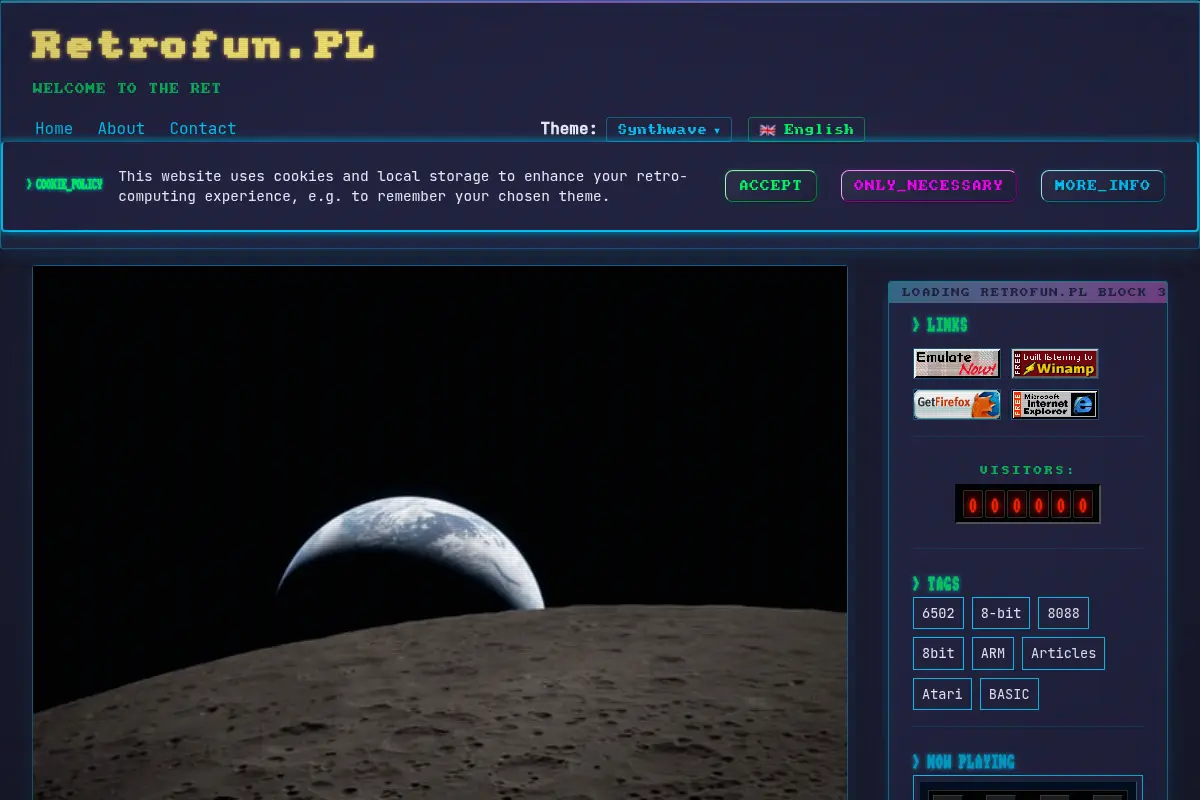
Task: Open the English language selector
Action: click(806, 129)
